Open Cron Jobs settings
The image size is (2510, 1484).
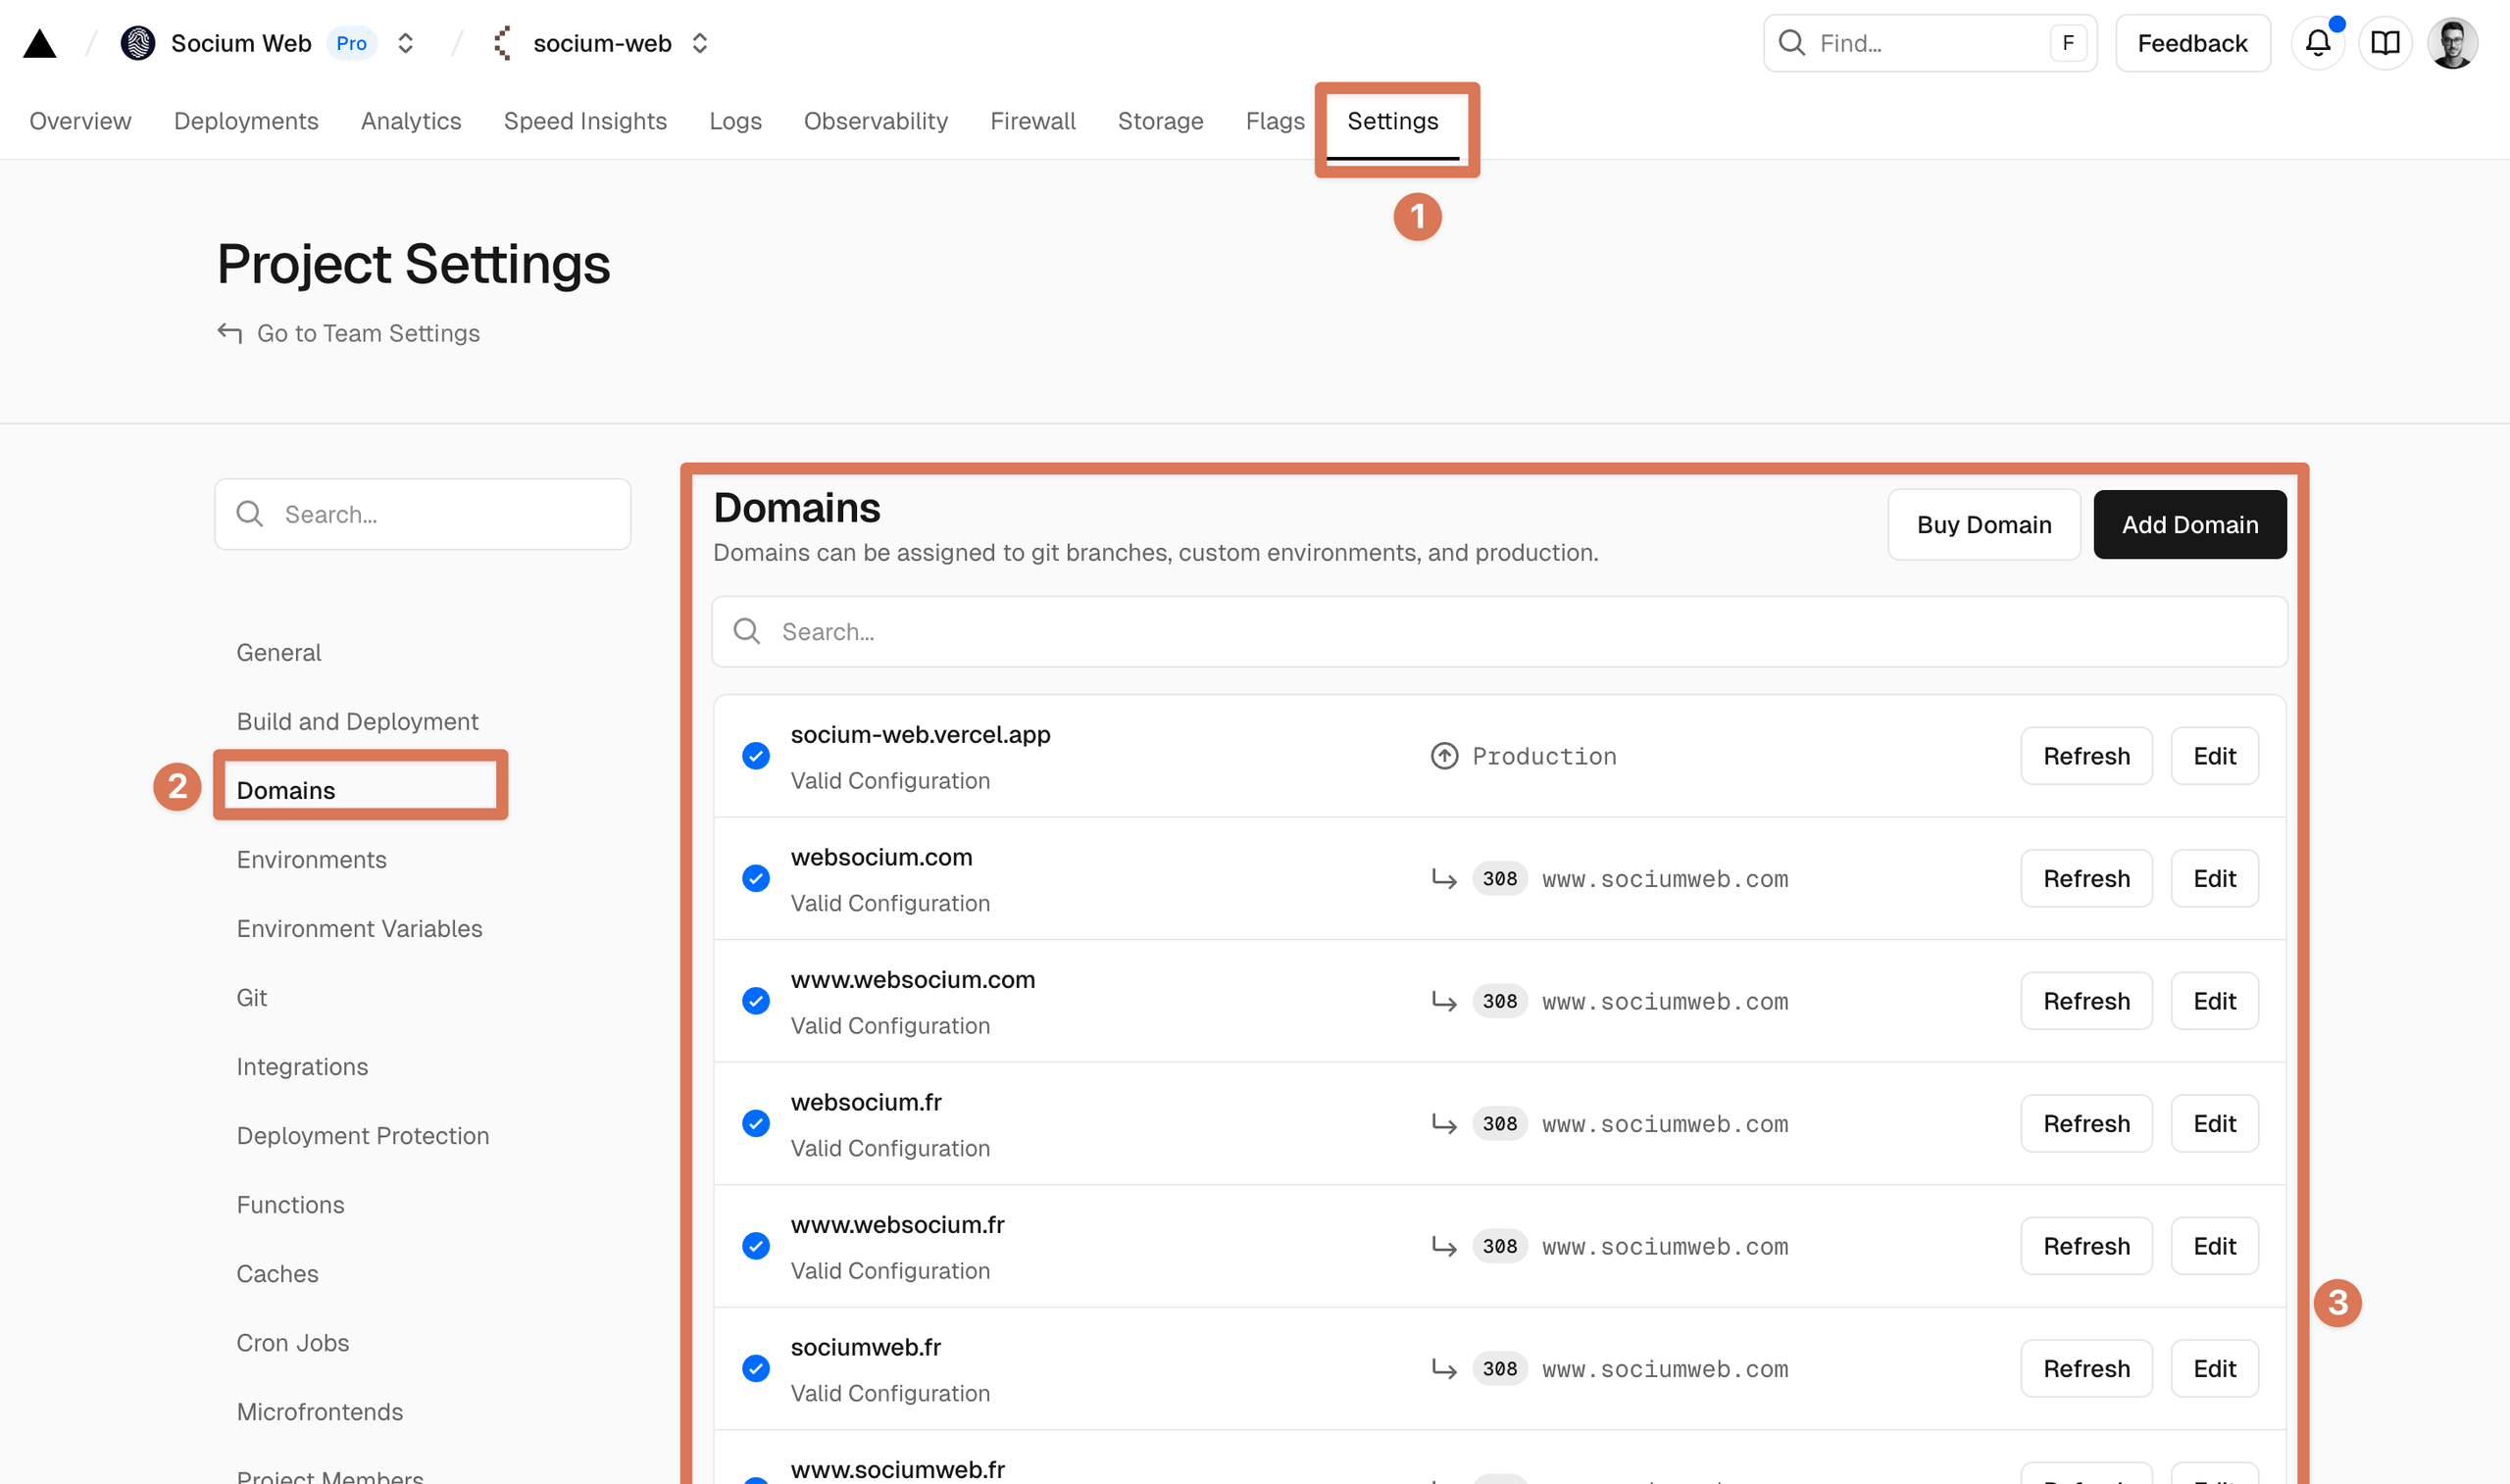tap(293, 1343)
